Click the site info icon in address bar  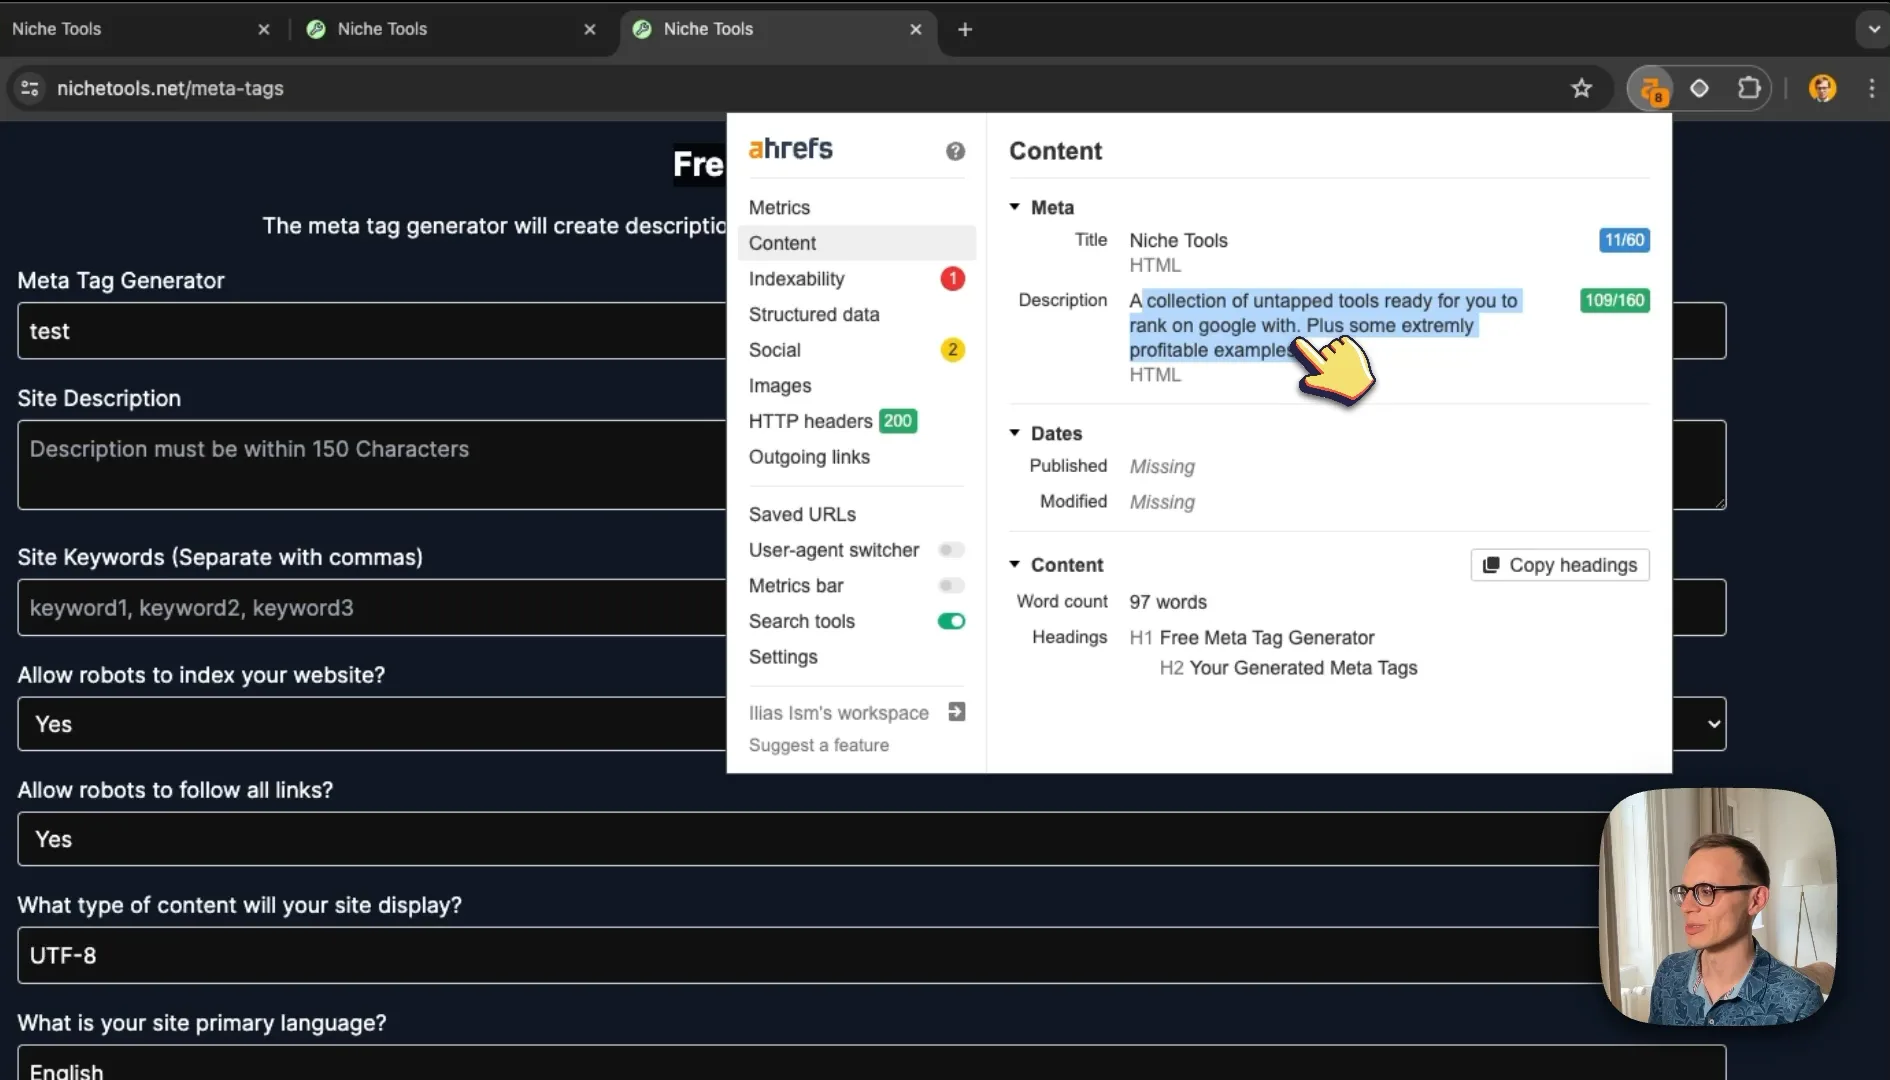(x=30, y=88)
